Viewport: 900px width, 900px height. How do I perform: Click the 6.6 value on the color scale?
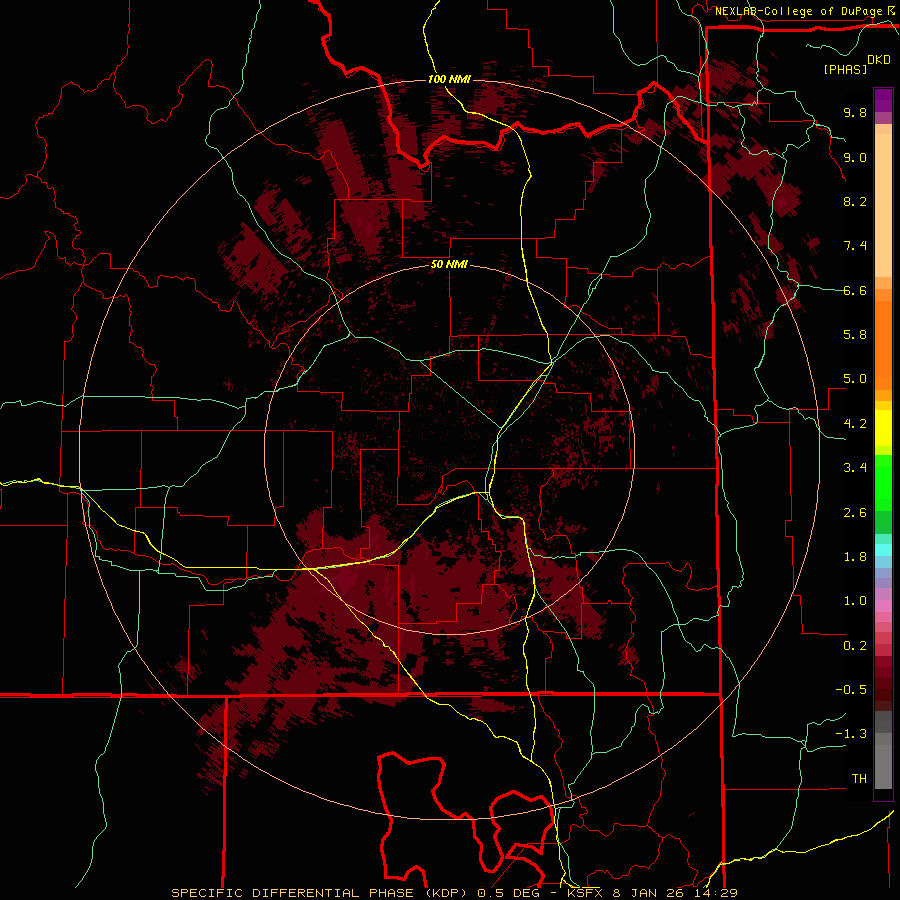tap(855, 290)
